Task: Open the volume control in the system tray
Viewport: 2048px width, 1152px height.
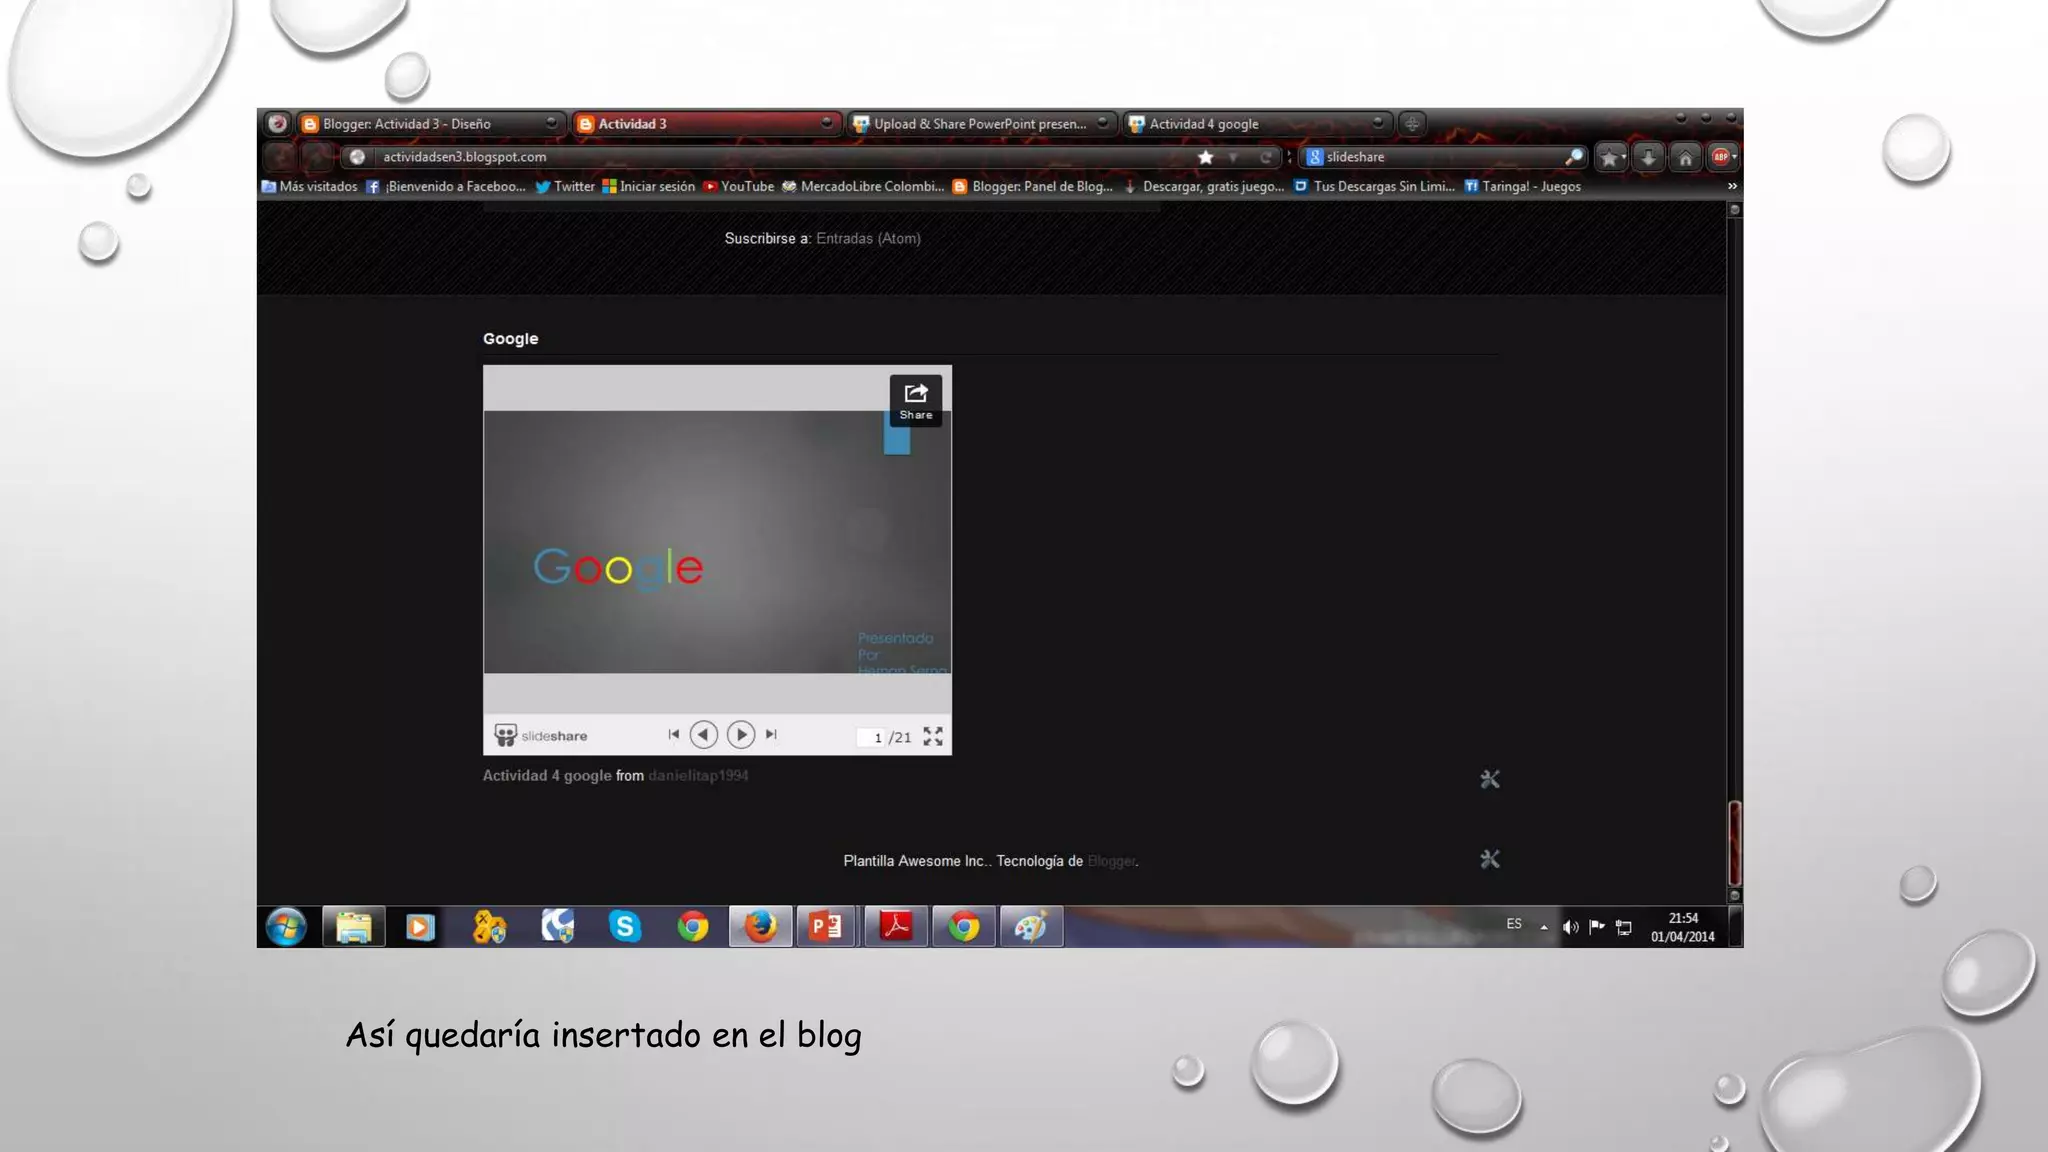Action: pos(1571,928)
